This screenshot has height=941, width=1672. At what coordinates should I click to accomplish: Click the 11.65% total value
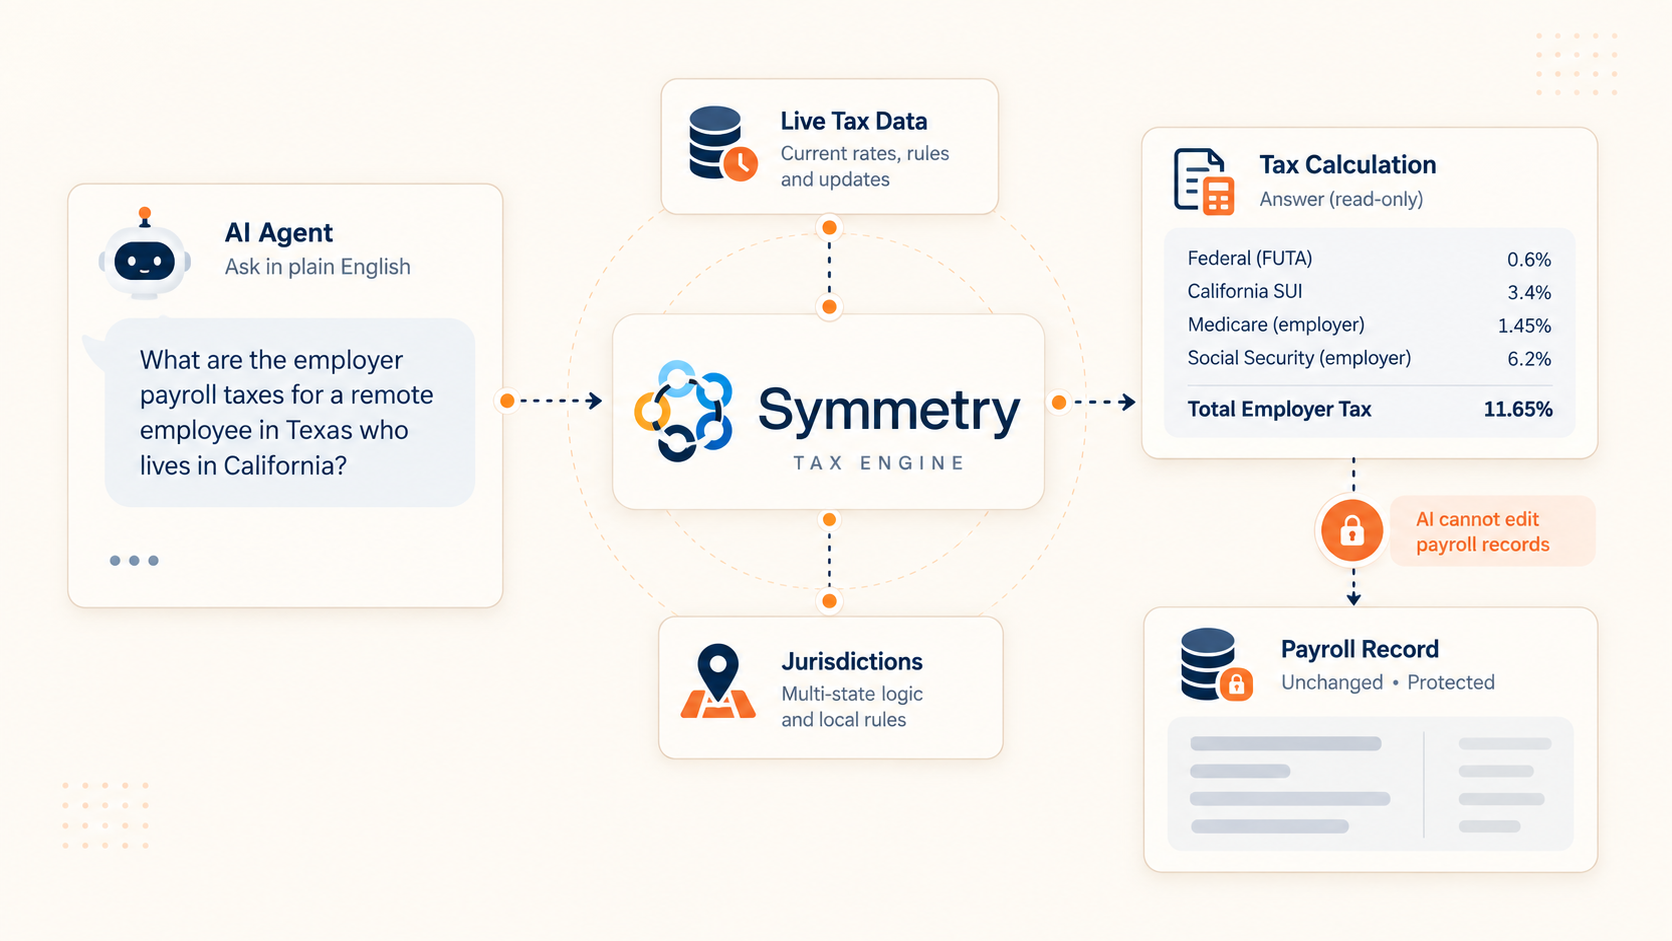tap(1518, 409)
